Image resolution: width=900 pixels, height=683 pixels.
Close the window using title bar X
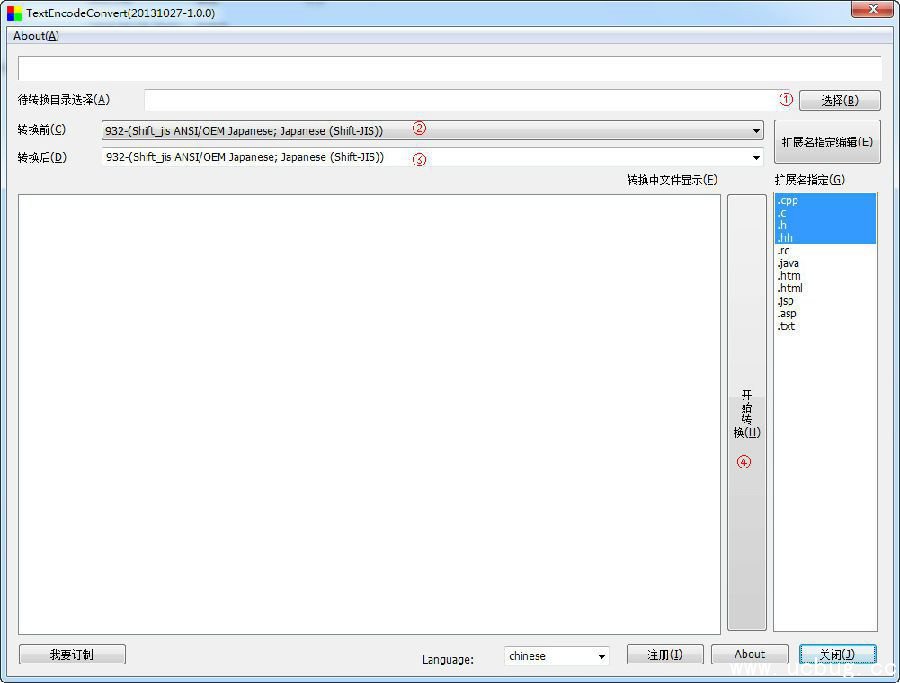click(x=871, y=10)
